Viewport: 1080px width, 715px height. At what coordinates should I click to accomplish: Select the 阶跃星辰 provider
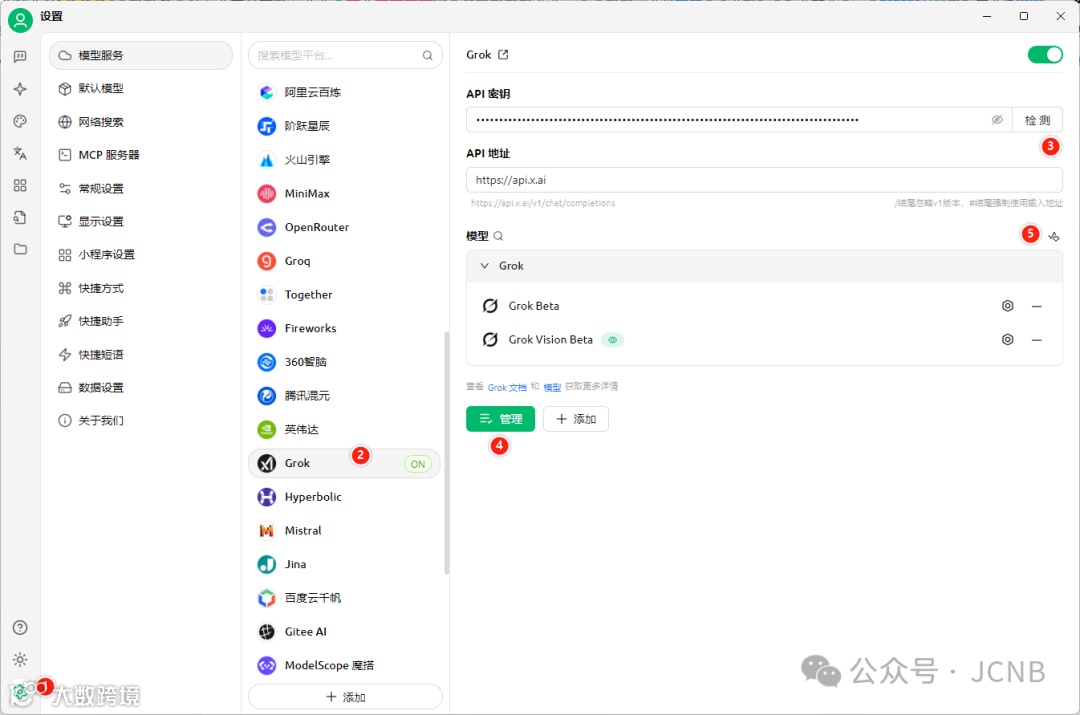(344, 126)
